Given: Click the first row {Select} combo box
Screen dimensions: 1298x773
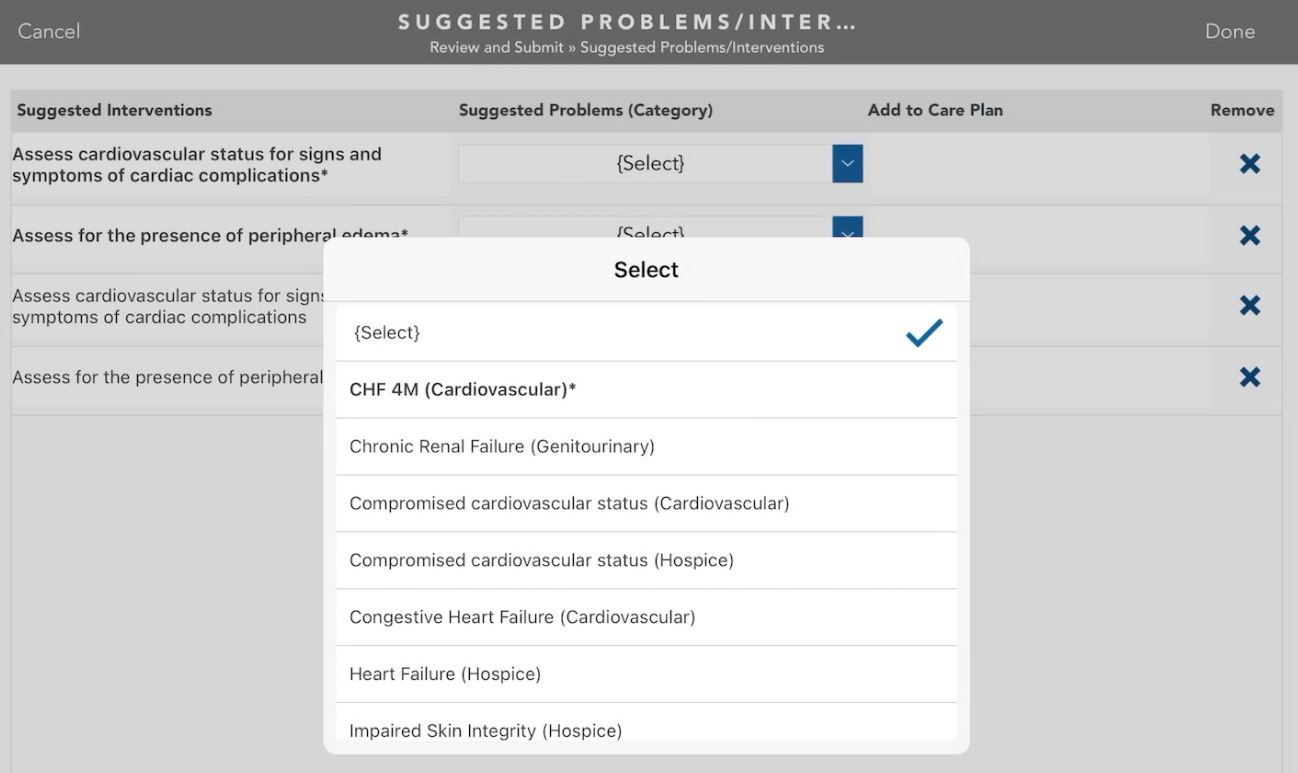Looking at the screenshot, I should (x=646, y=164).
